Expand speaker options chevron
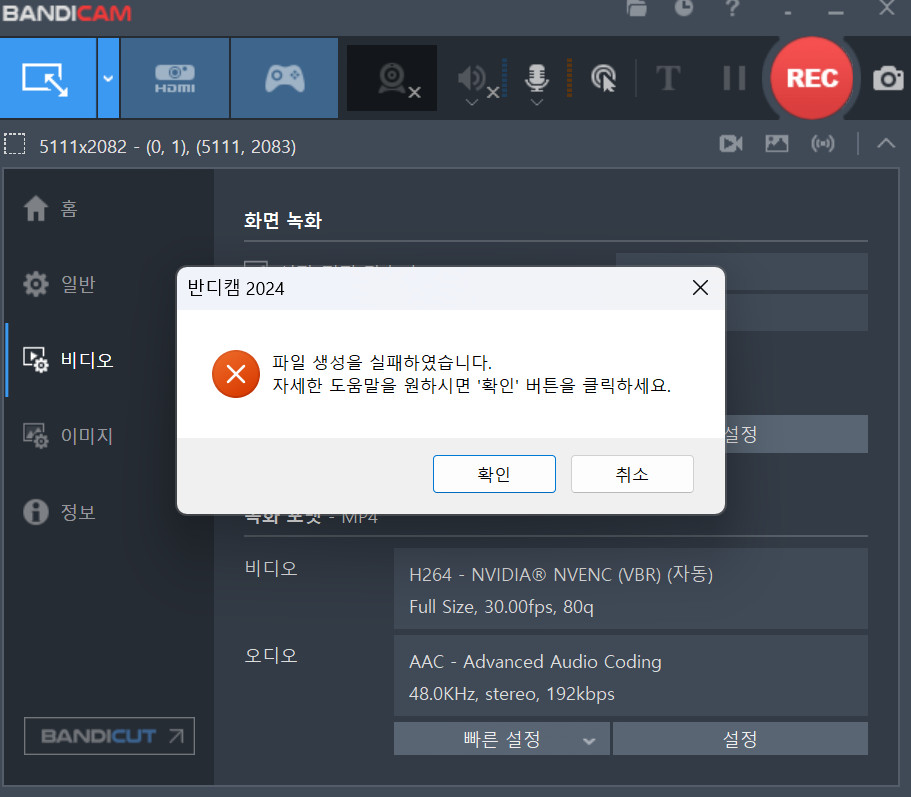911x797 pixels. (x=472, y=103)
